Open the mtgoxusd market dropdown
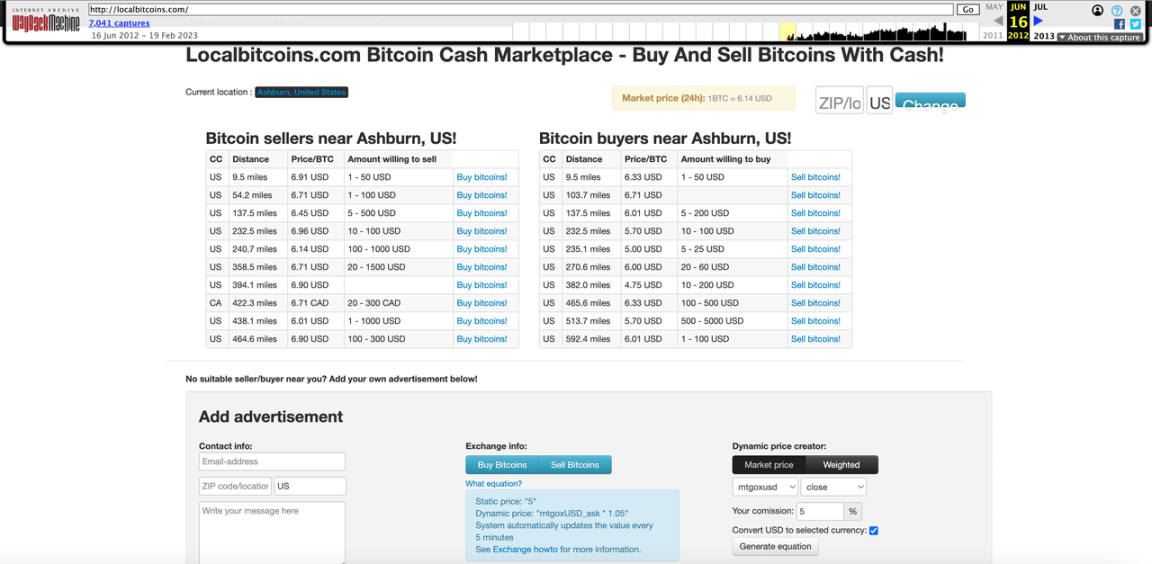1152x564 pixels. click(765, 487)
